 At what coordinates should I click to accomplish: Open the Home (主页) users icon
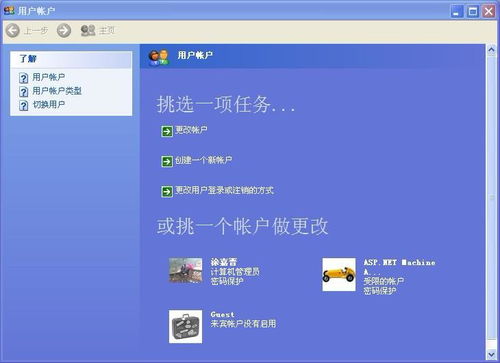(x=88, y=31)
